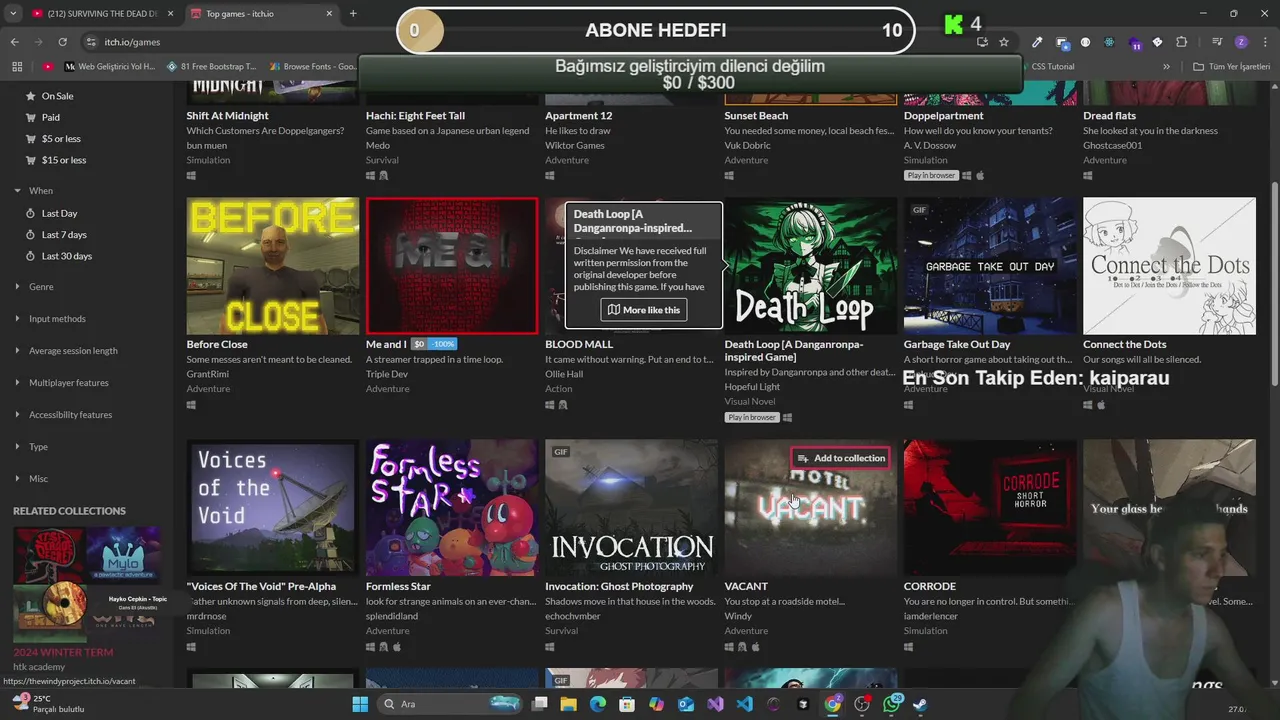Open the CSS Tutorial bookmark
This screenshot has width=1280, height=720.
[1053, 67]
